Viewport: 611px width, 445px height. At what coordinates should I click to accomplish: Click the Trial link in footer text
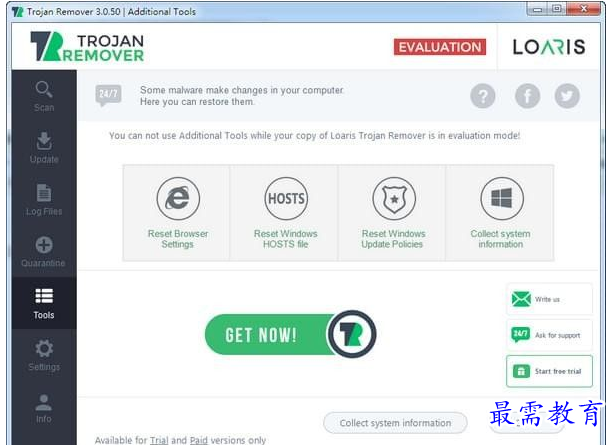[159, 440]
